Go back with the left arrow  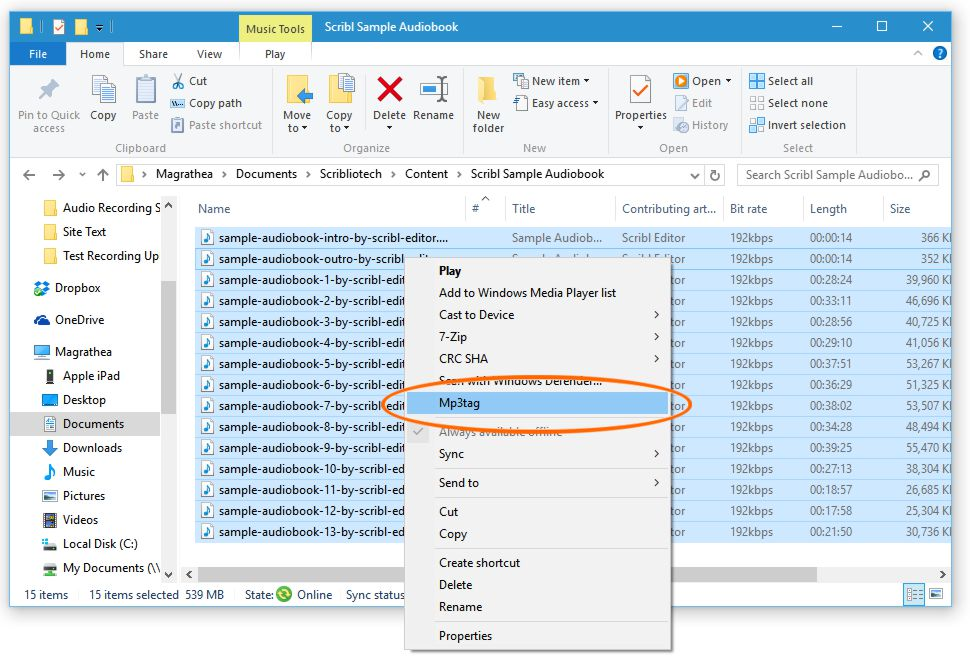(x=29, y=175)
